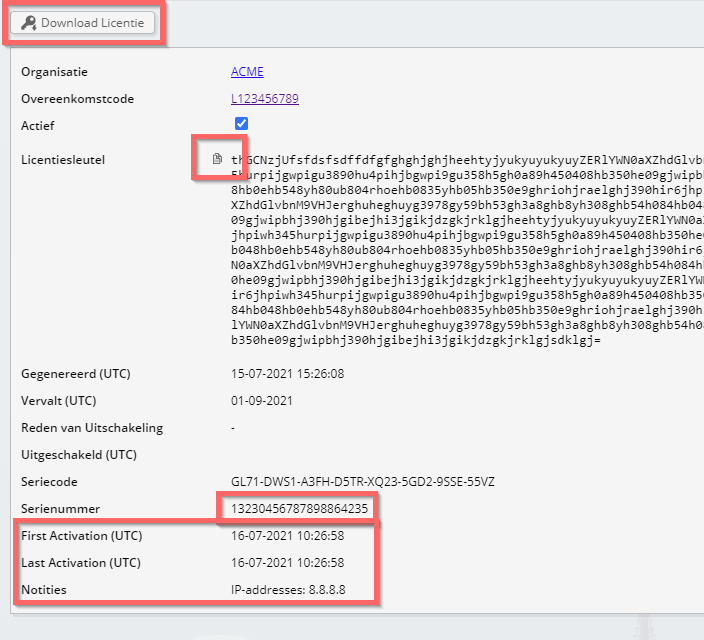Click the Serienummer label

61,509
